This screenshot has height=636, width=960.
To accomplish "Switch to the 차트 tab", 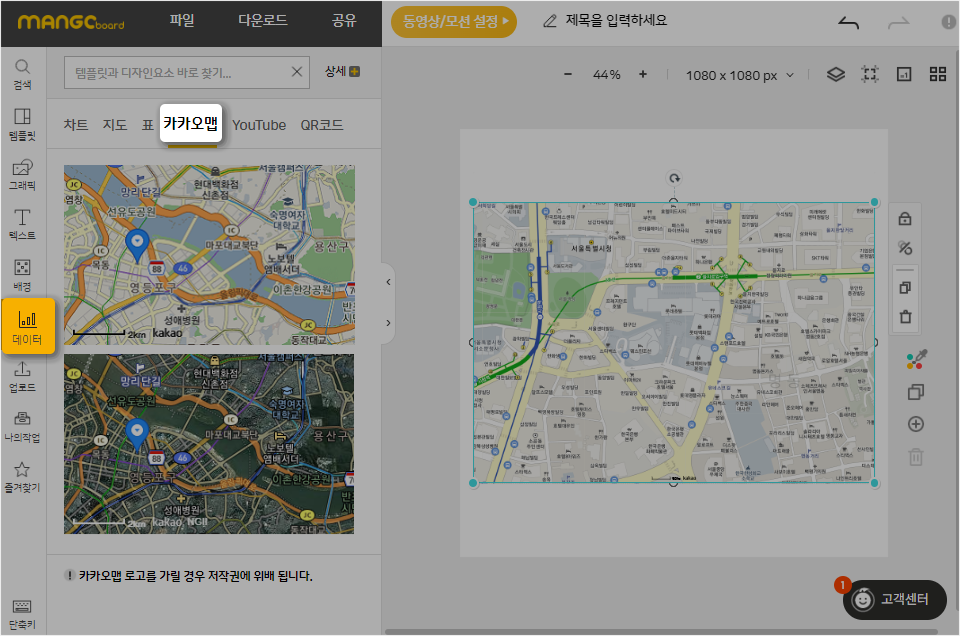I will [x=76, y=125].
